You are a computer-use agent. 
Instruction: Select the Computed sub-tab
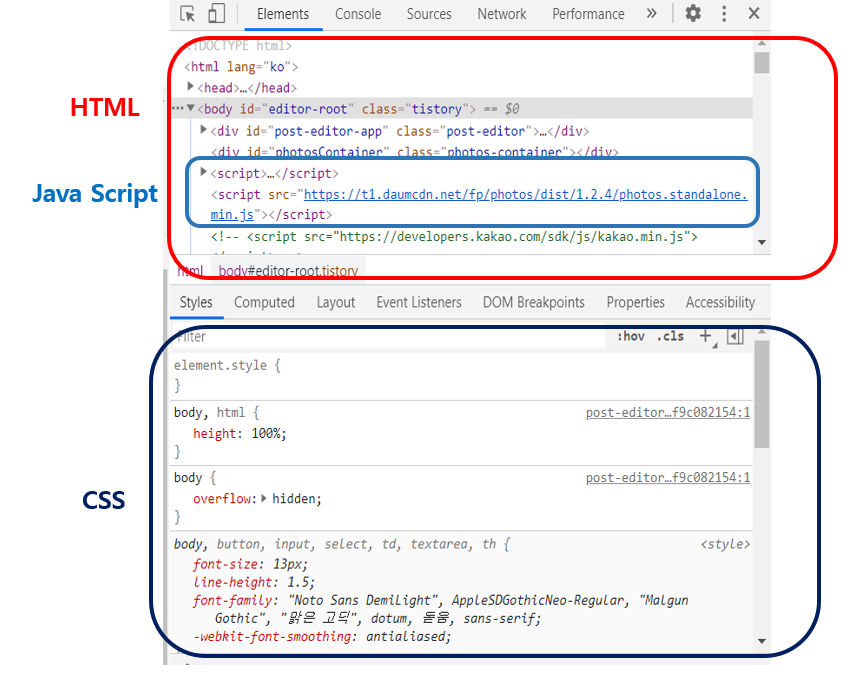(265, 302)
